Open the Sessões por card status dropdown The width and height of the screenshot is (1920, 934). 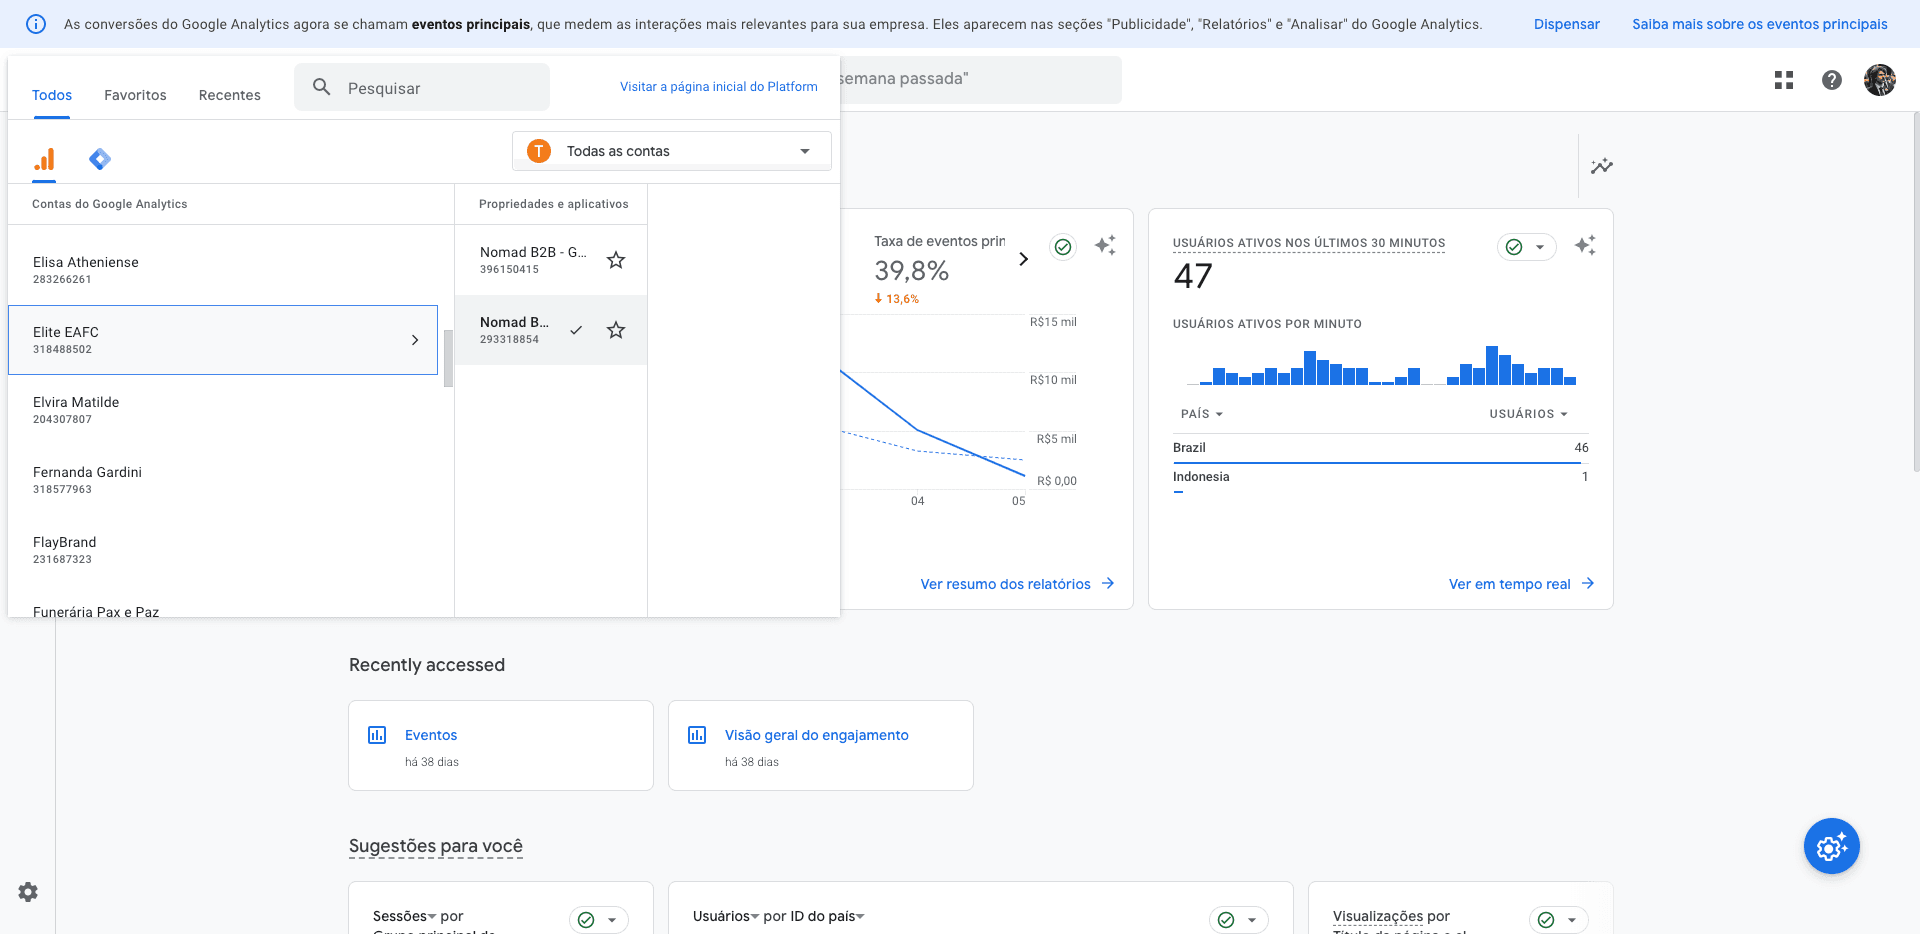tap(599, 920)
